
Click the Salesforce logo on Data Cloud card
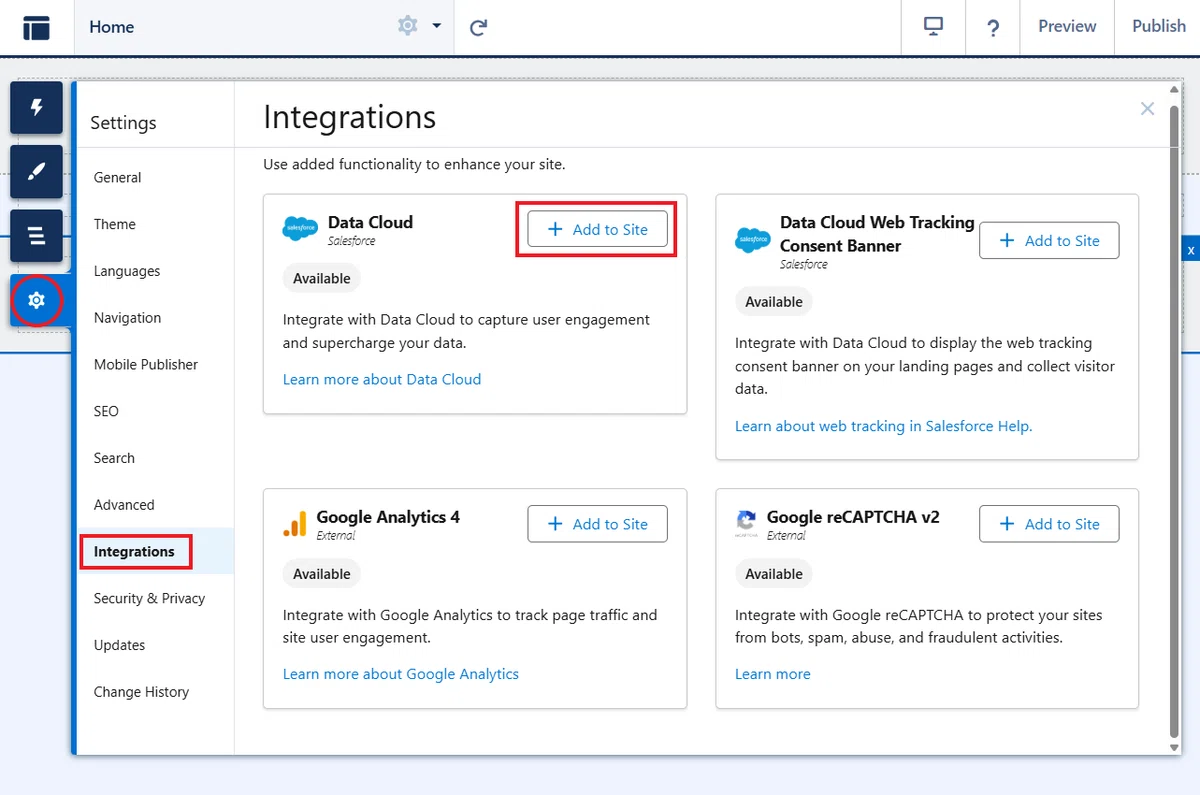300,229
